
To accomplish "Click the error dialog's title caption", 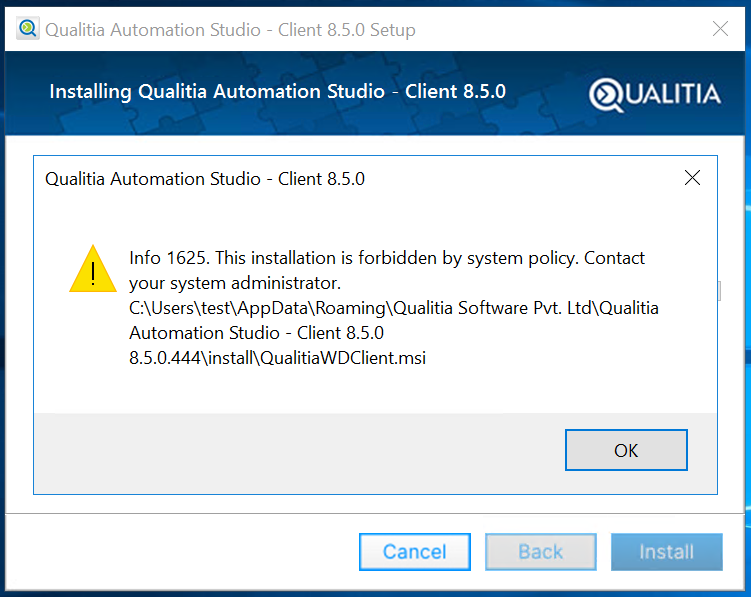I will click(x=205, y=180).
